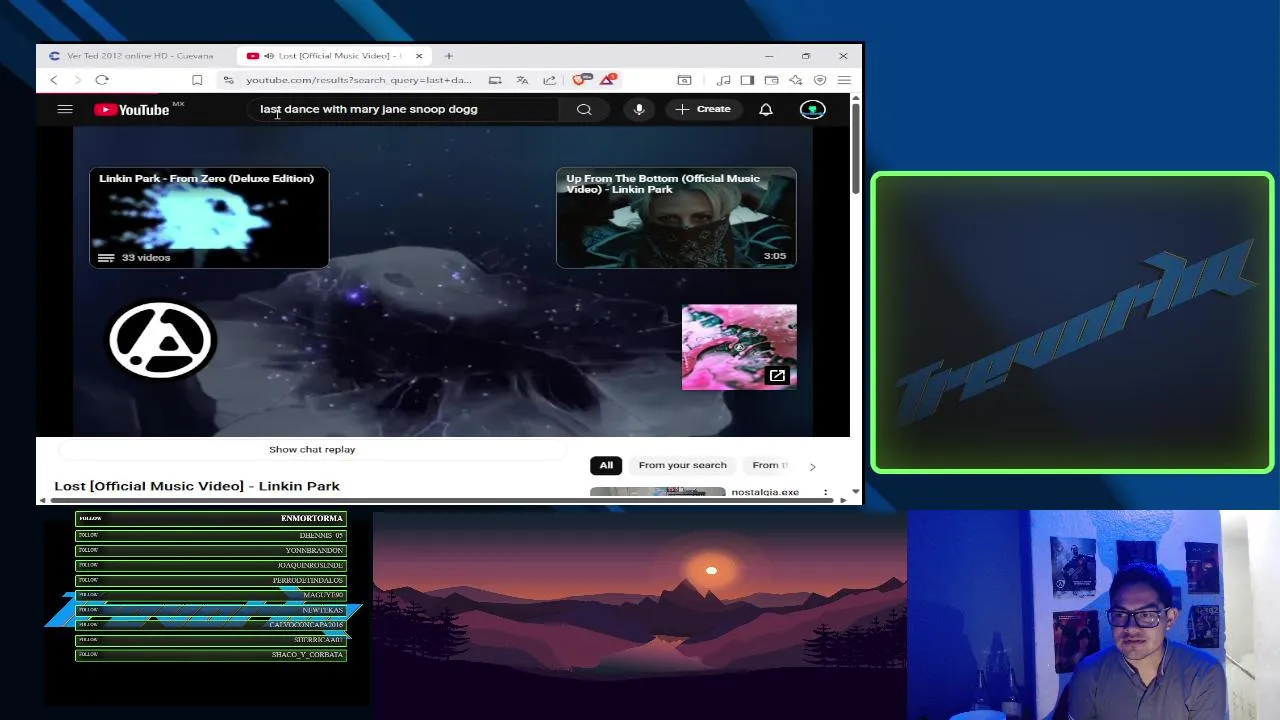Select the From your search chip
The height and width of the screenshot is (720, 1280).
(x=683, y=465)
